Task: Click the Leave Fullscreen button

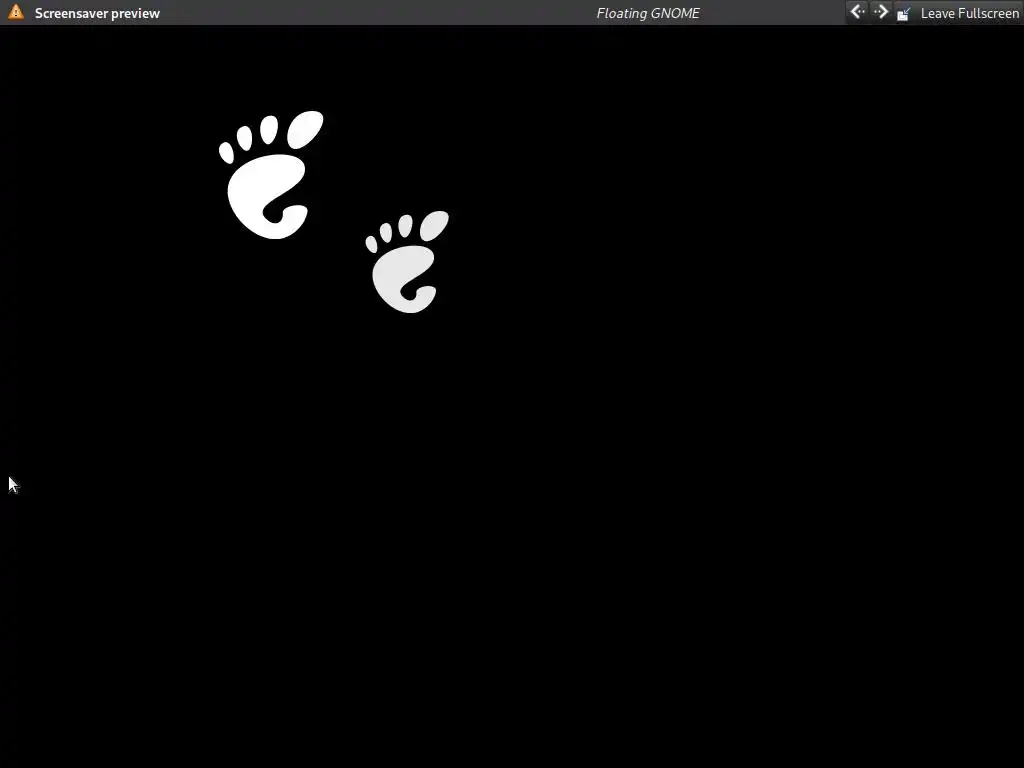Action: click(958, 13)
